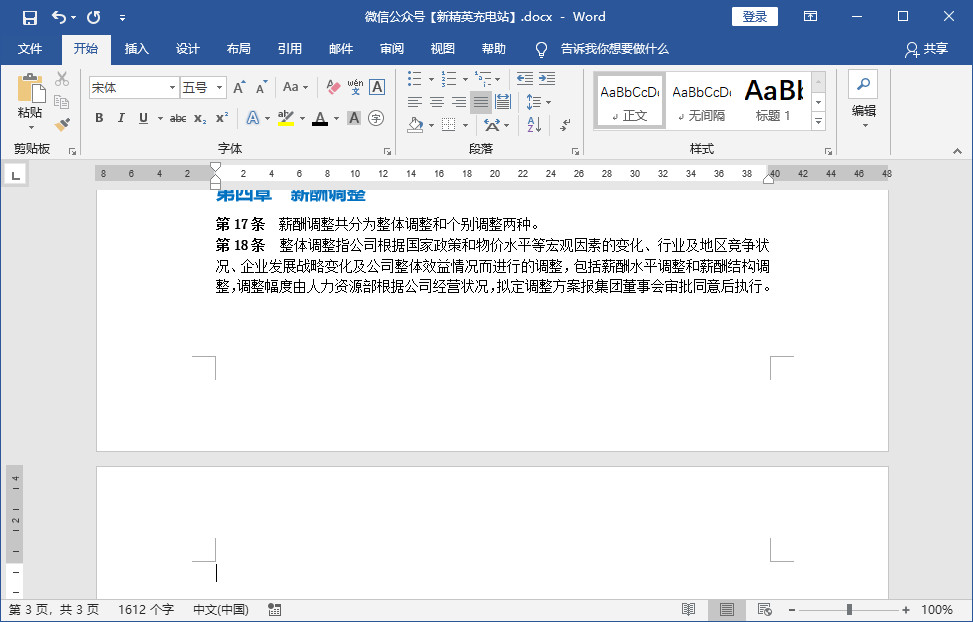Clear all formatting from text
The image size is (973, 622).
[332, 85]
